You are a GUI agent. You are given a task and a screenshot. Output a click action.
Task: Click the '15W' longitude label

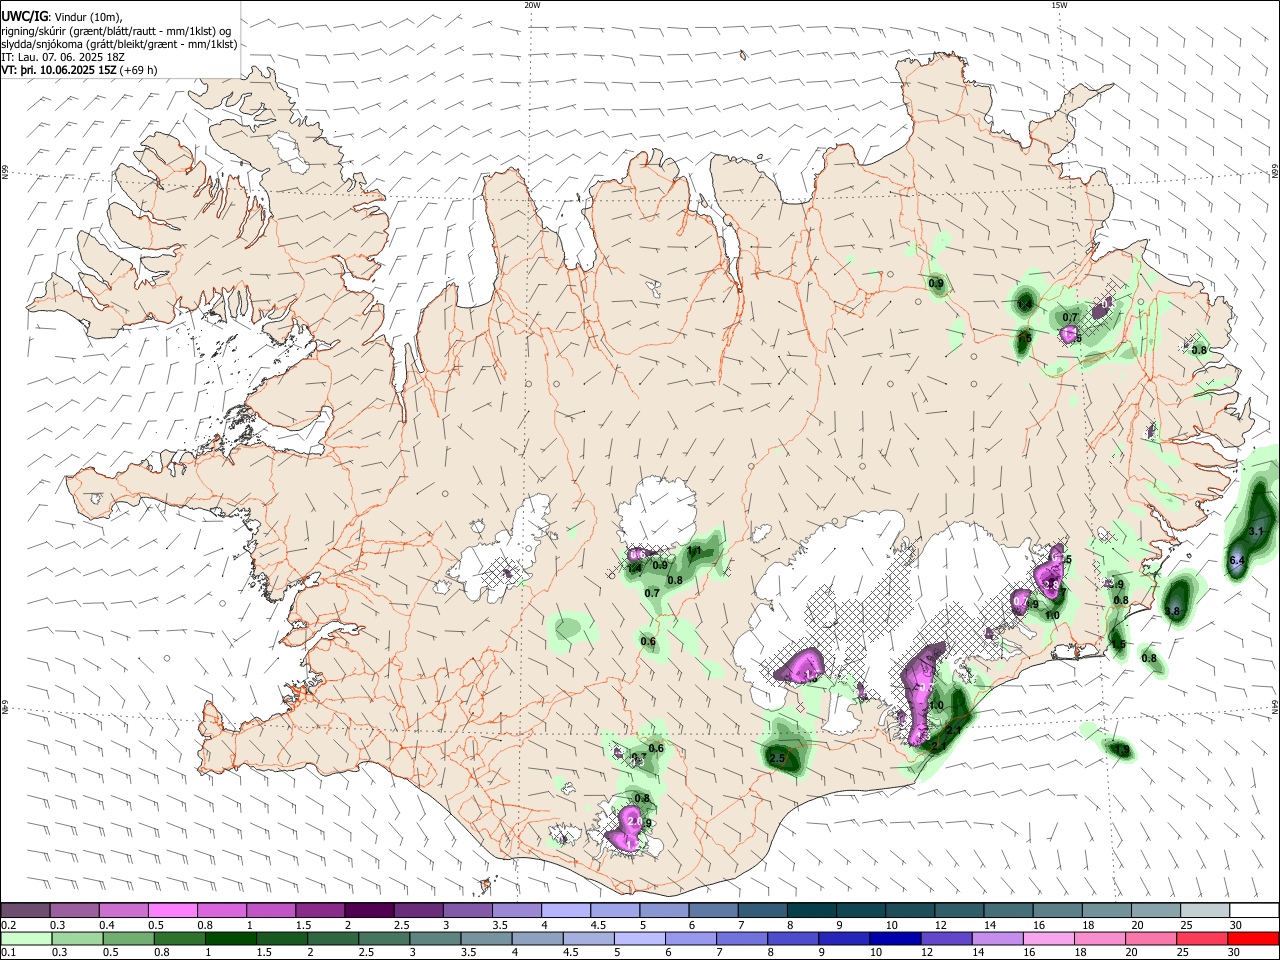point(1058,4)
